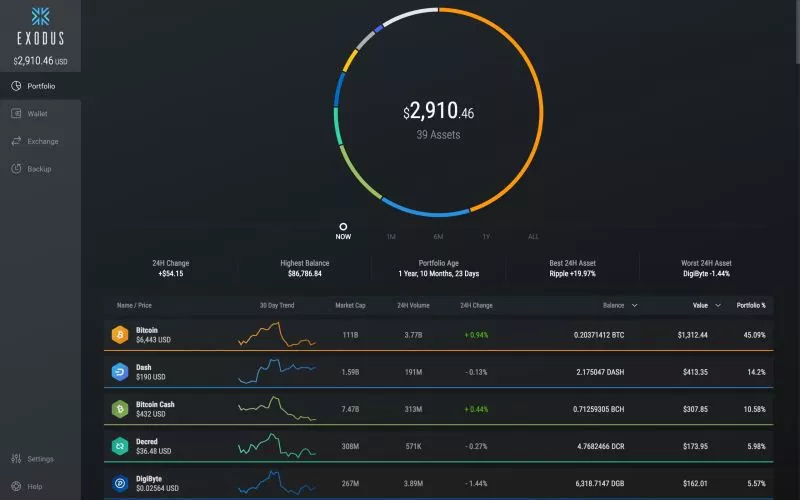Viewport: 800px width, 500px height.
Task: Click the Help lifebuoy icon
Action: click(16, 486)
